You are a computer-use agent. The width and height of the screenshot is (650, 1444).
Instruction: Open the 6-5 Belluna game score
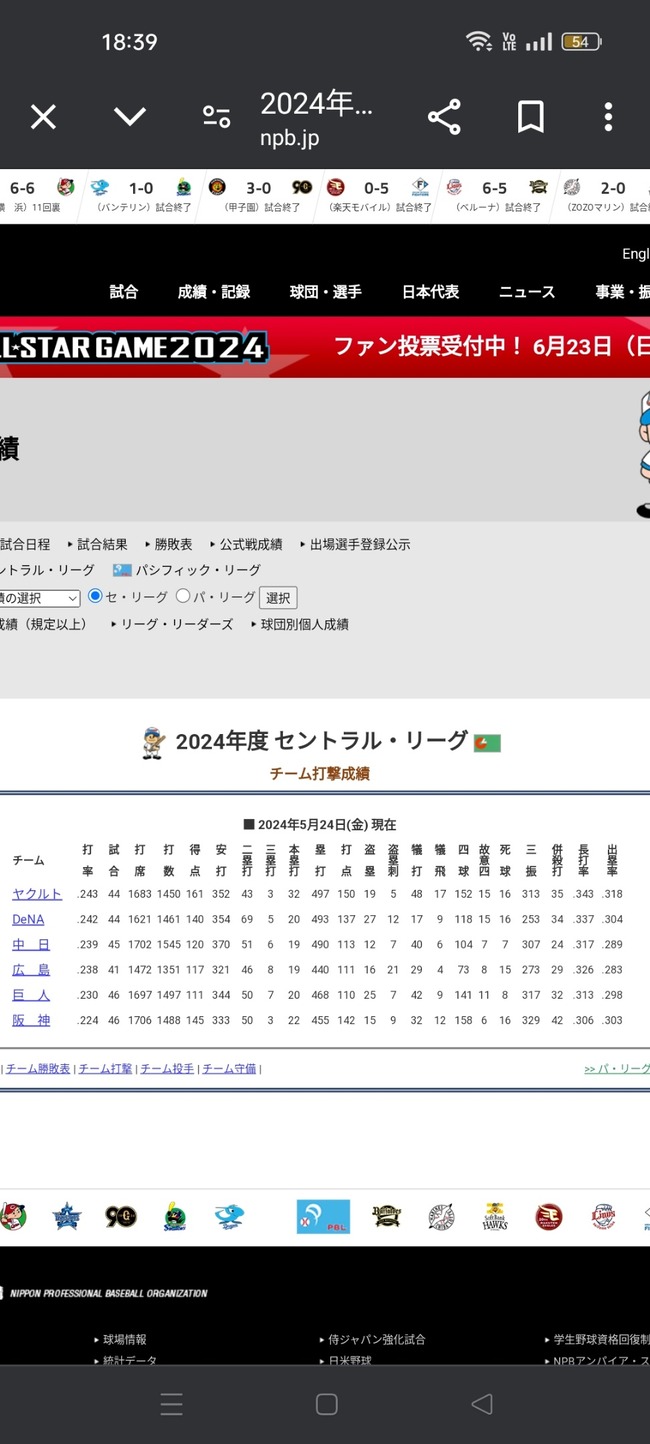pos(497,195)
